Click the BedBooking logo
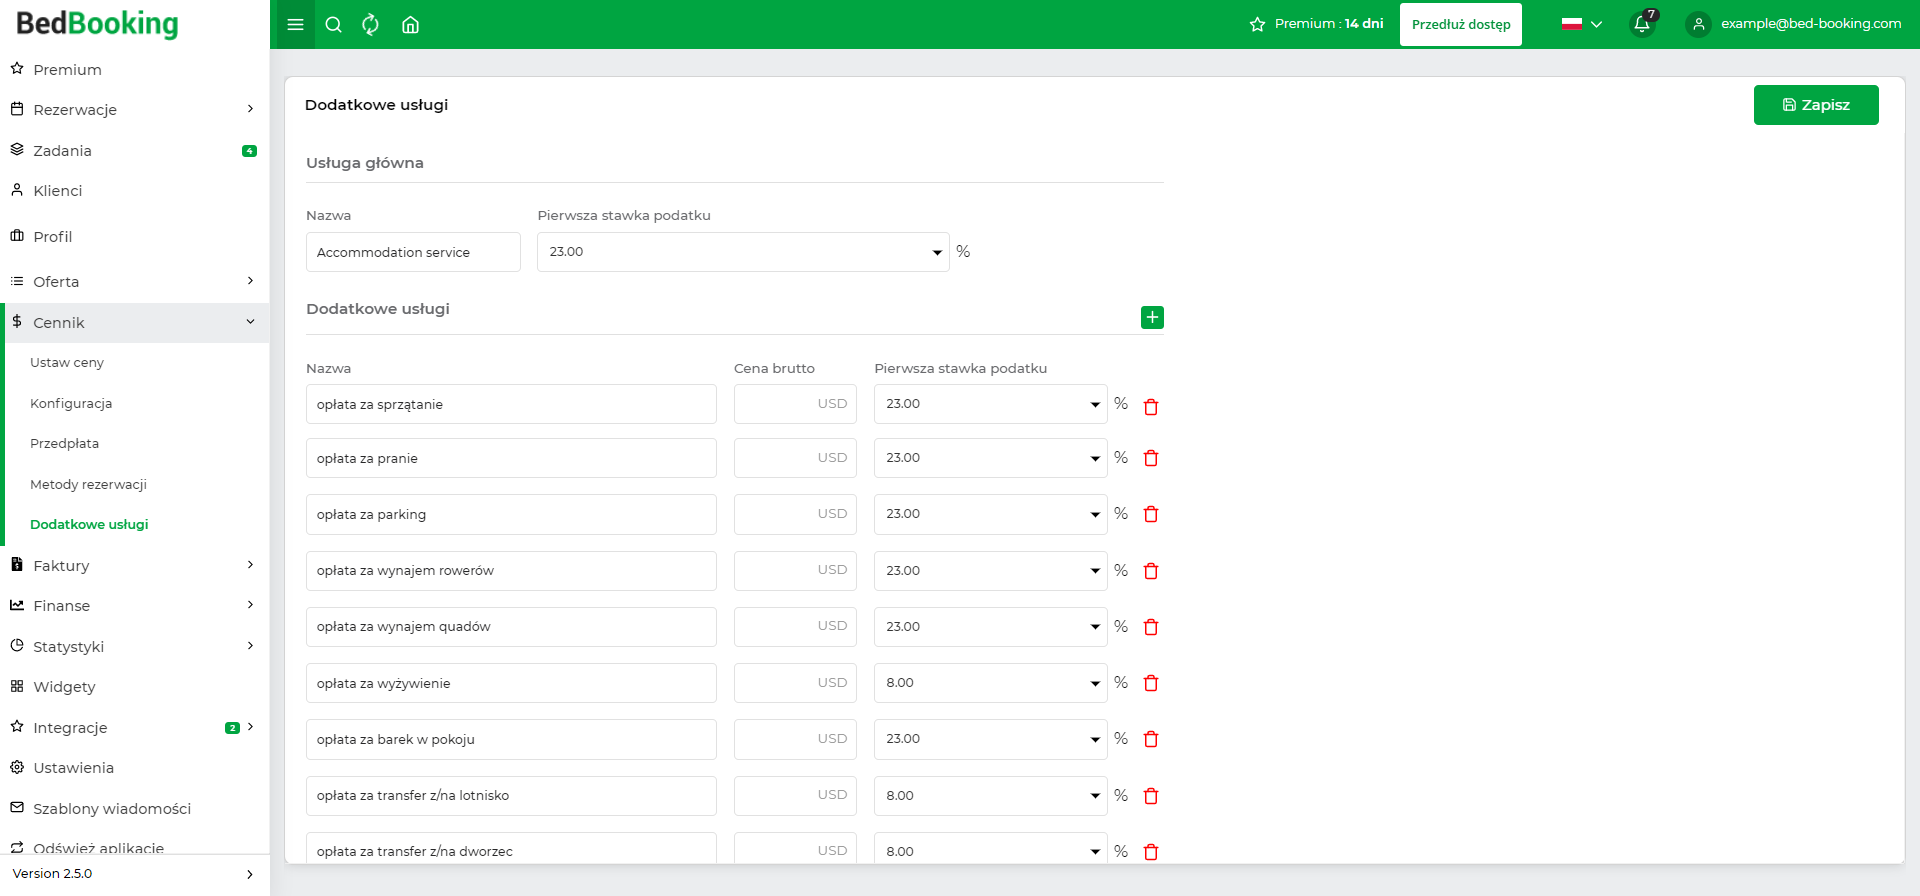Image resolution: width=1920 pixels, height=896 pixels. click(97, 24)
